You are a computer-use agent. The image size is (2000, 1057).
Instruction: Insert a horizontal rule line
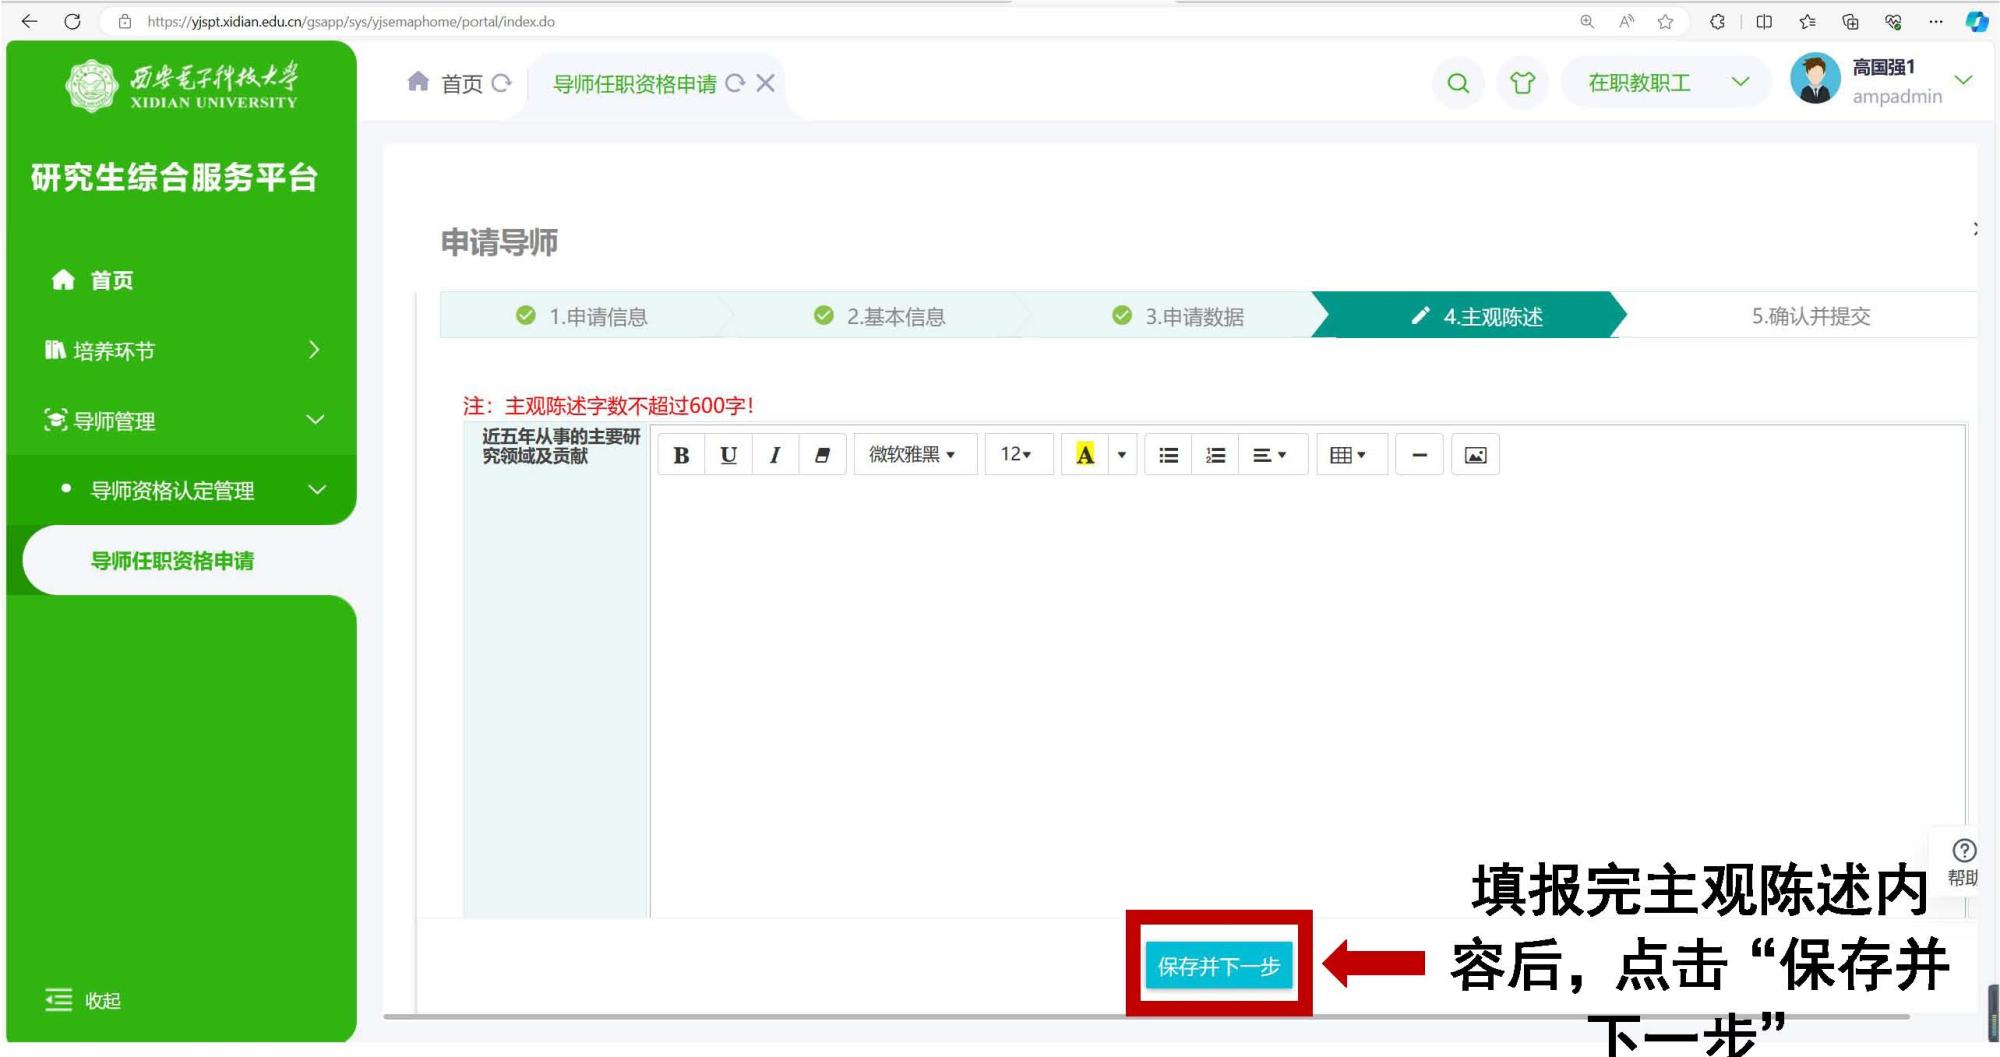[1419, 455]
